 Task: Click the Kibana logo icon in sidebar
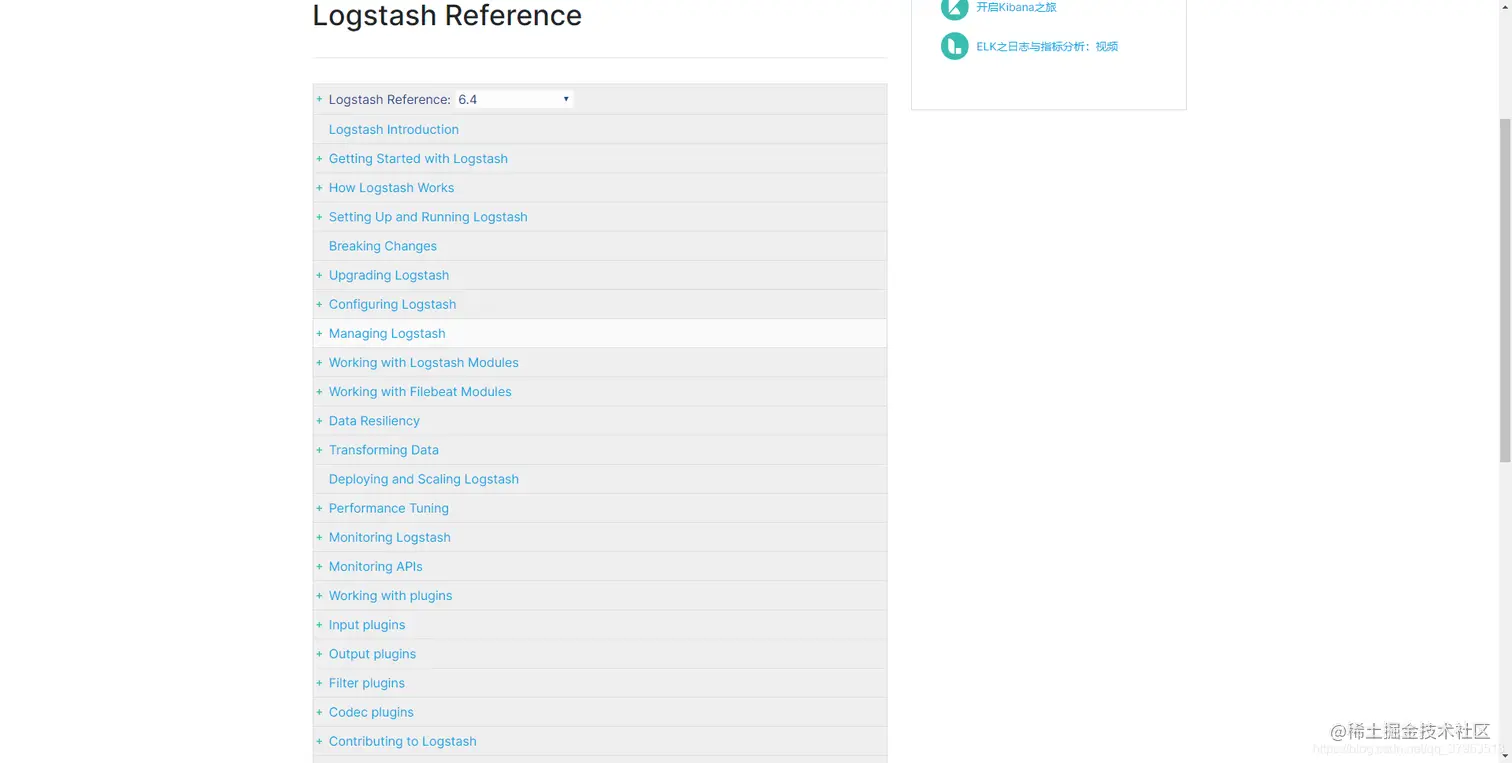click(955, 8)
